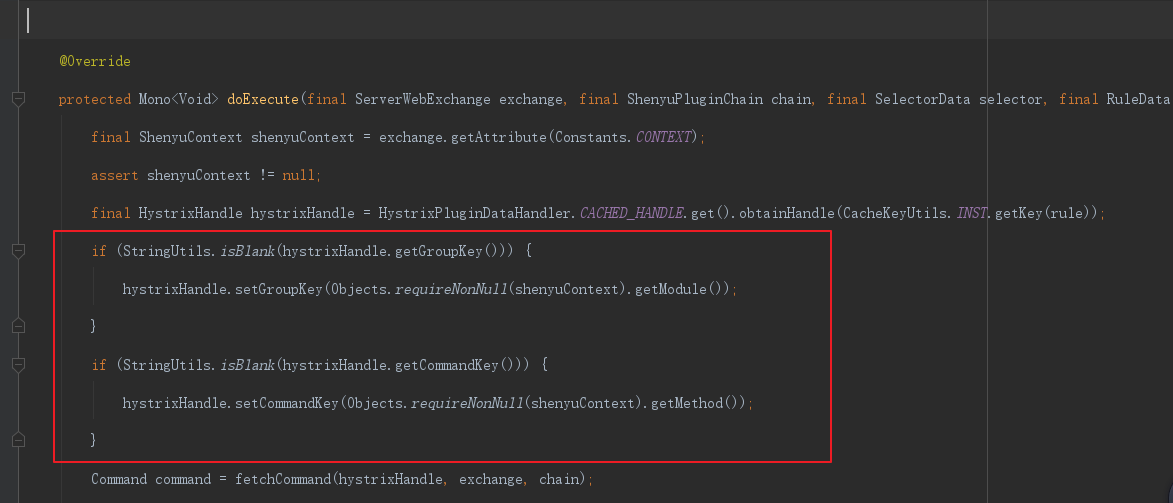Click the ShenyuContext type declaration
Screen dimensions: 1173x503
[191, 137]
